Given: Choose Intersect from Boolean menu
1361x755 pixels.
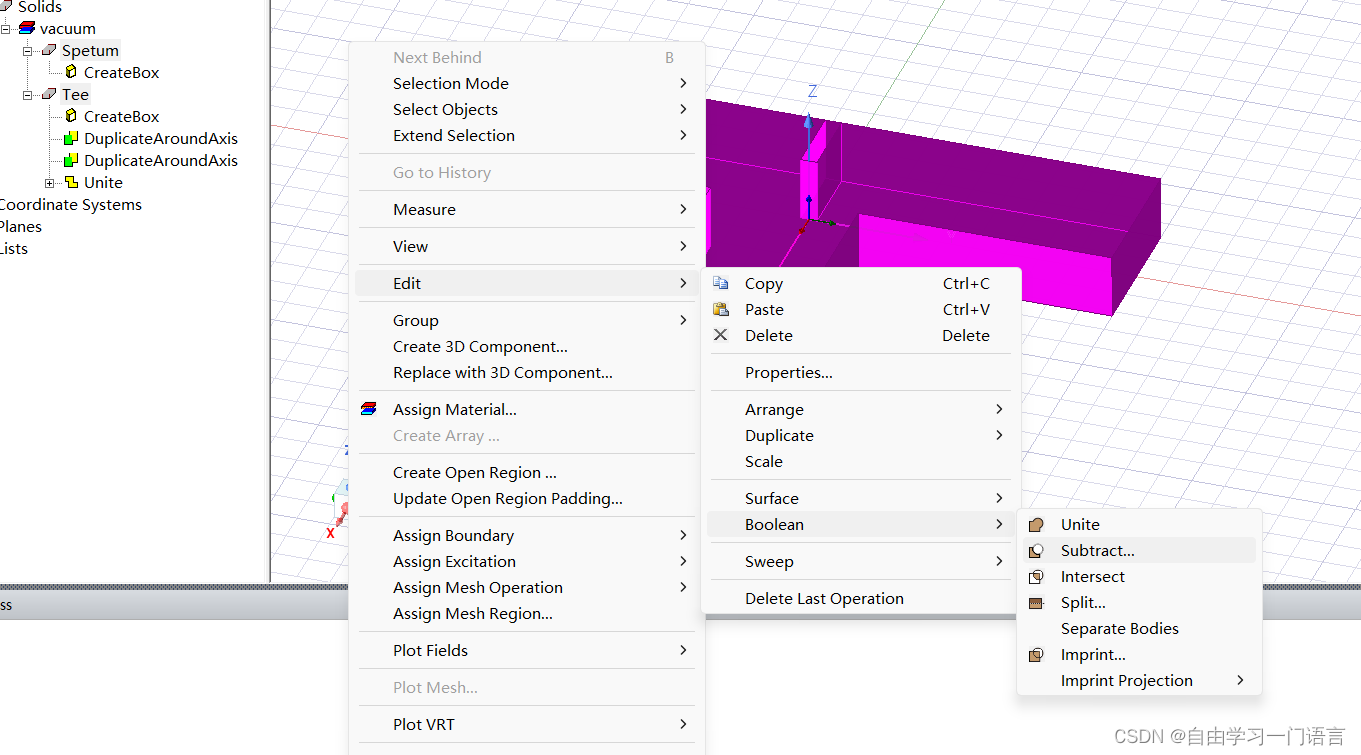Looking at the screenshot, I should [1139, 576].
